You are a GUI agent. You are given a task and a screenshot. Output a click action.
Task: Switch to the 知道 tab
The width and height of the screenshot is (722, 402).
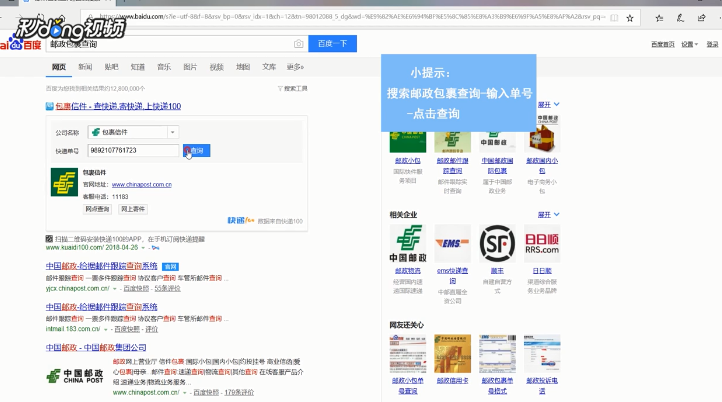(138, 67)
